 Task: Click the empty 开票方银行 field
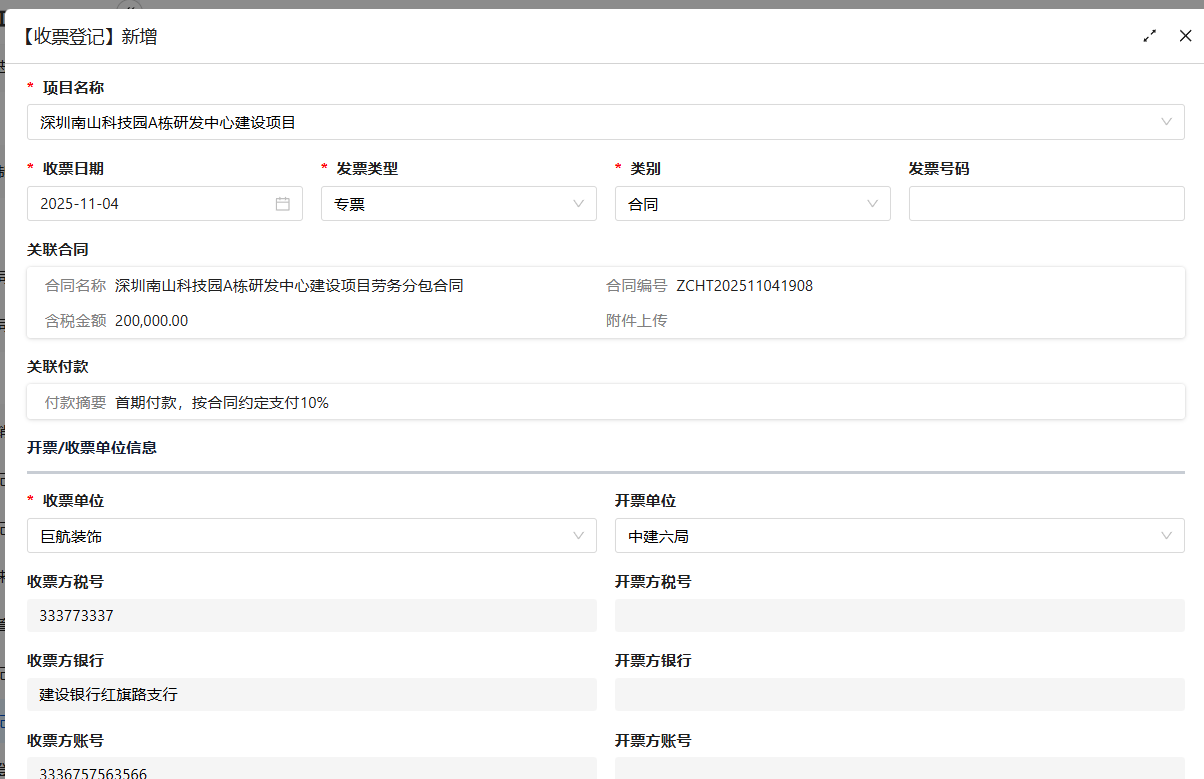pos(899,694)
